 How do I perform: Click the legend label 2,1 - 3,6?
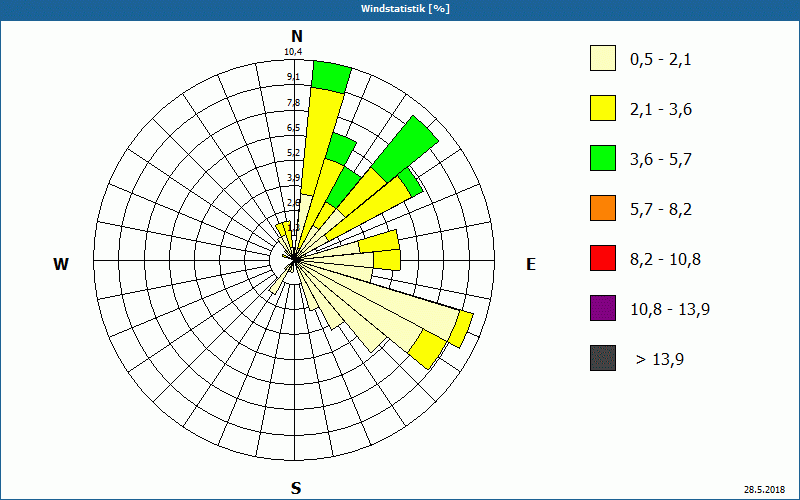point(661,110)
